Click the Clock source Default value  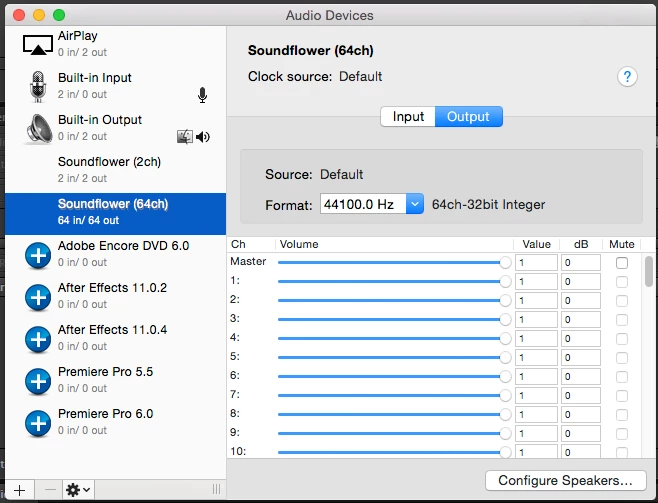pyautogui.click(x=360, y=76)
